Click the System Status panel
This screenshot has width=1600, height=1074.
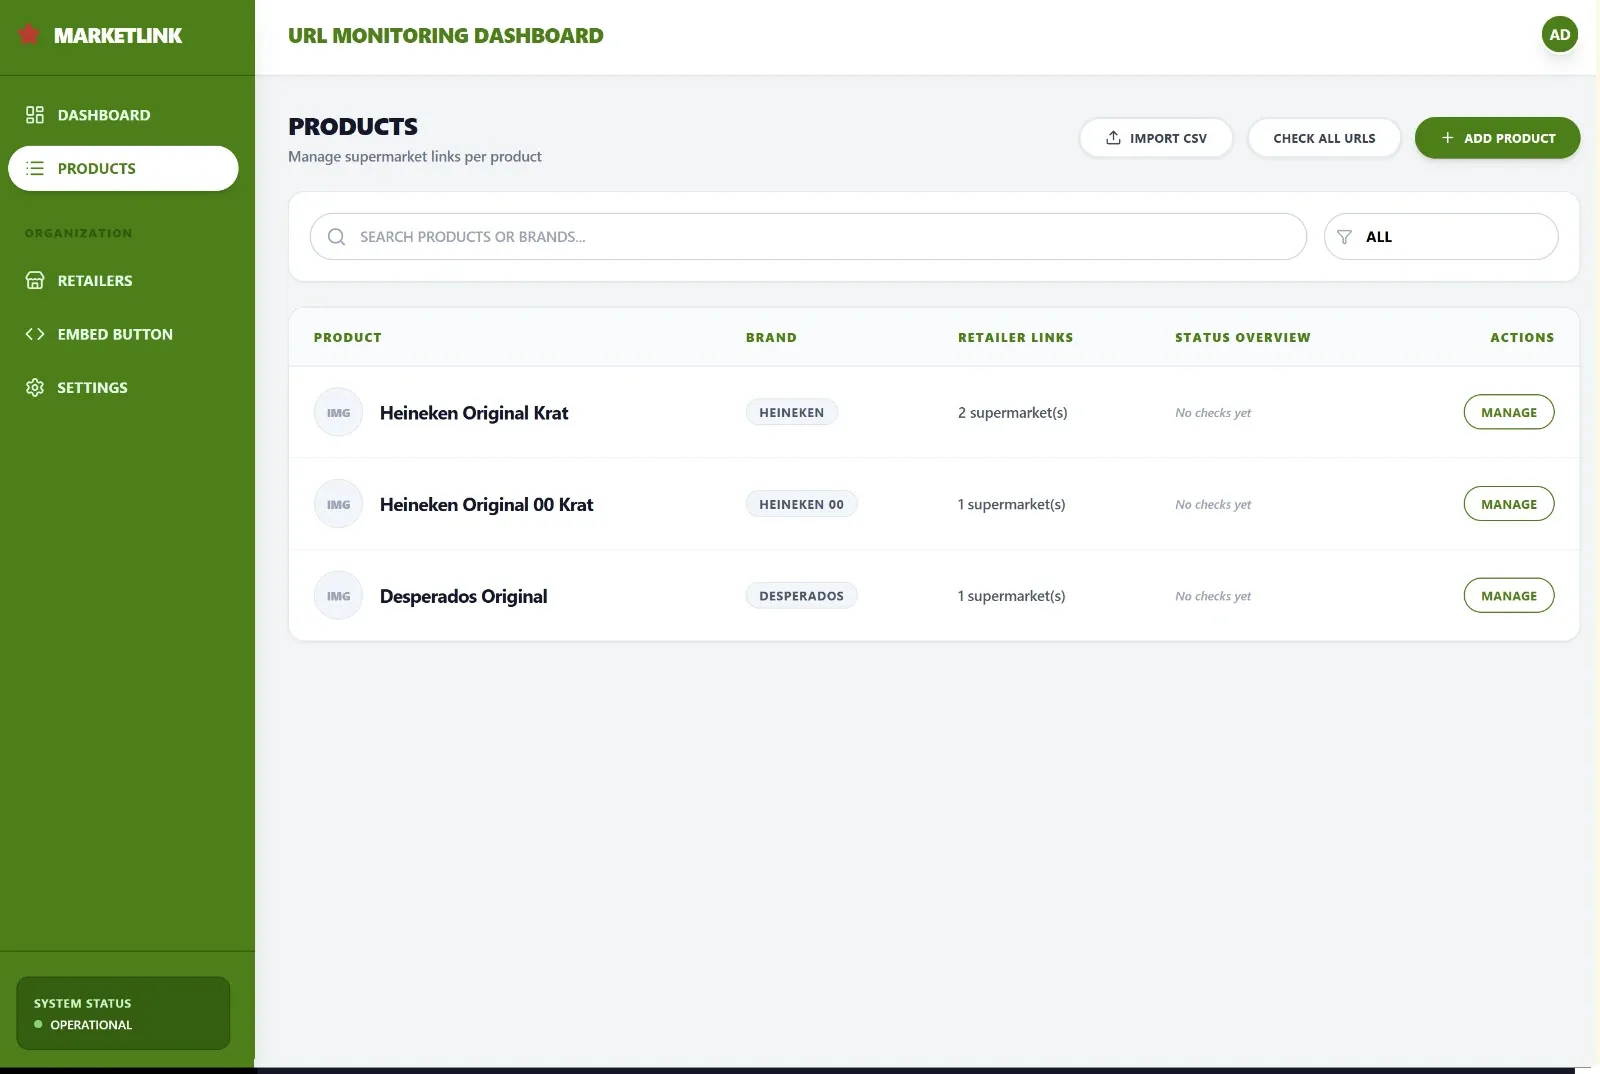pos(123,1013)
